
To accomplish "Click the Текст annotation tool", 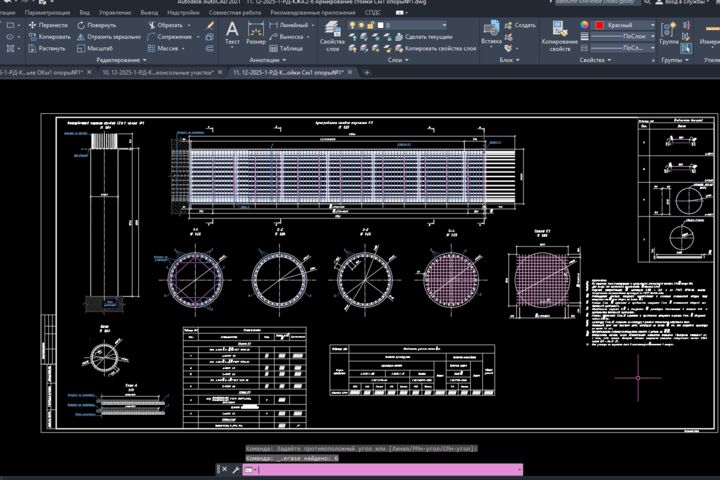I will pyautogui.click(x=232, y=34).
